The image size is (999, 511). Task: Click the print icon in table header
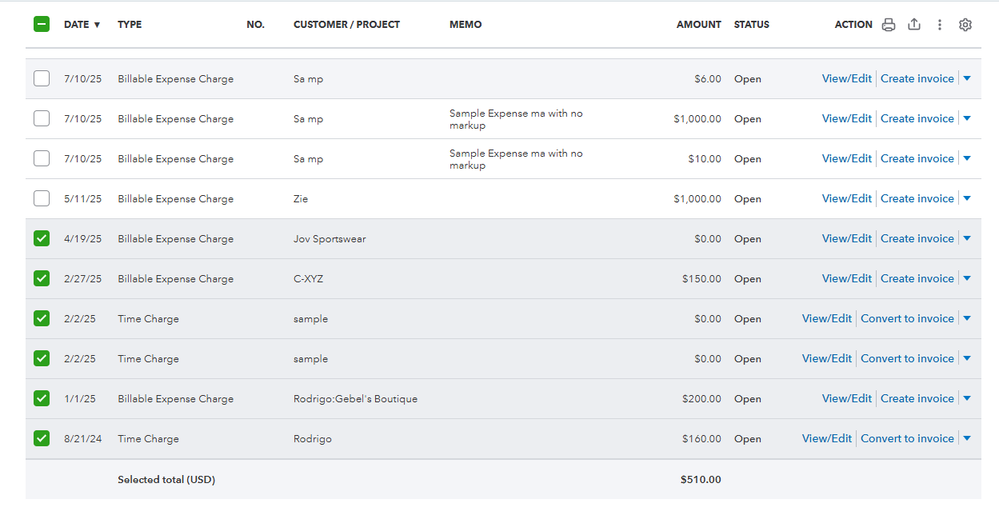click(888, 25)
